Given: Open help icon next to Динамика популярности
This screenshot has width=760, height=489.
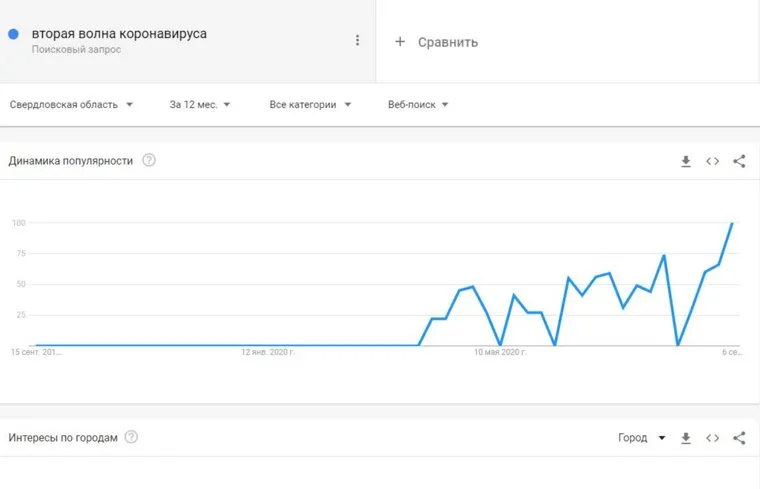Looking at the screenshot, I should 149,160.
